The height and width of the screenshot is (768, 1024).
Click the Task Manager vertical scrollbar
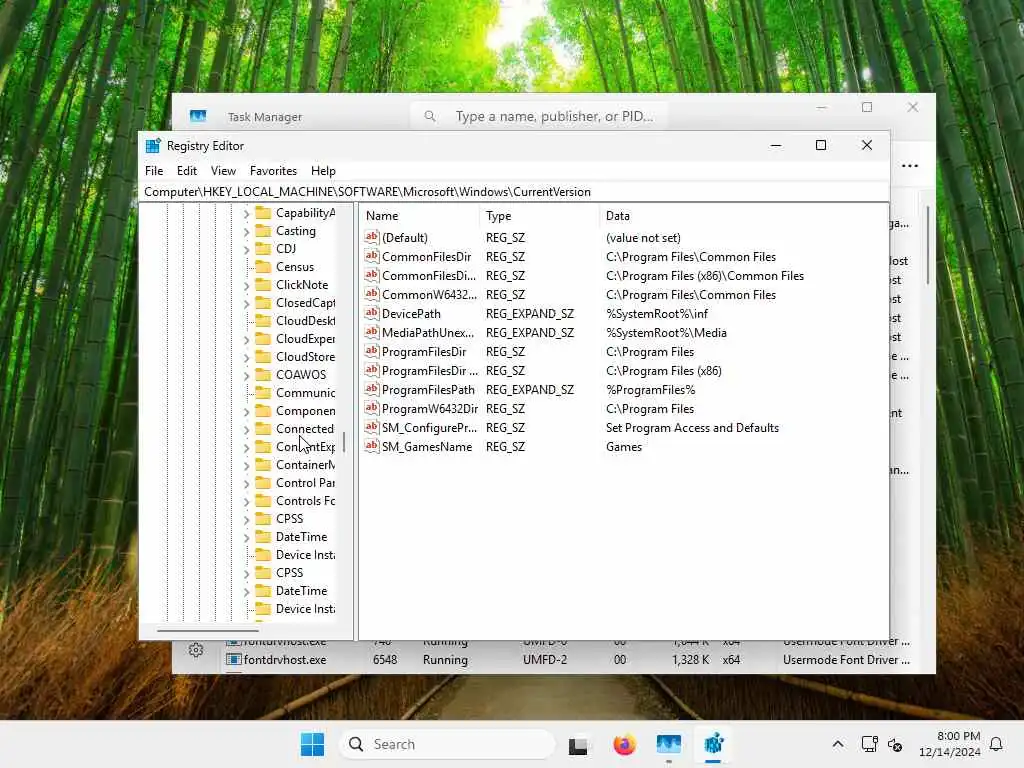tap(927, 245)
